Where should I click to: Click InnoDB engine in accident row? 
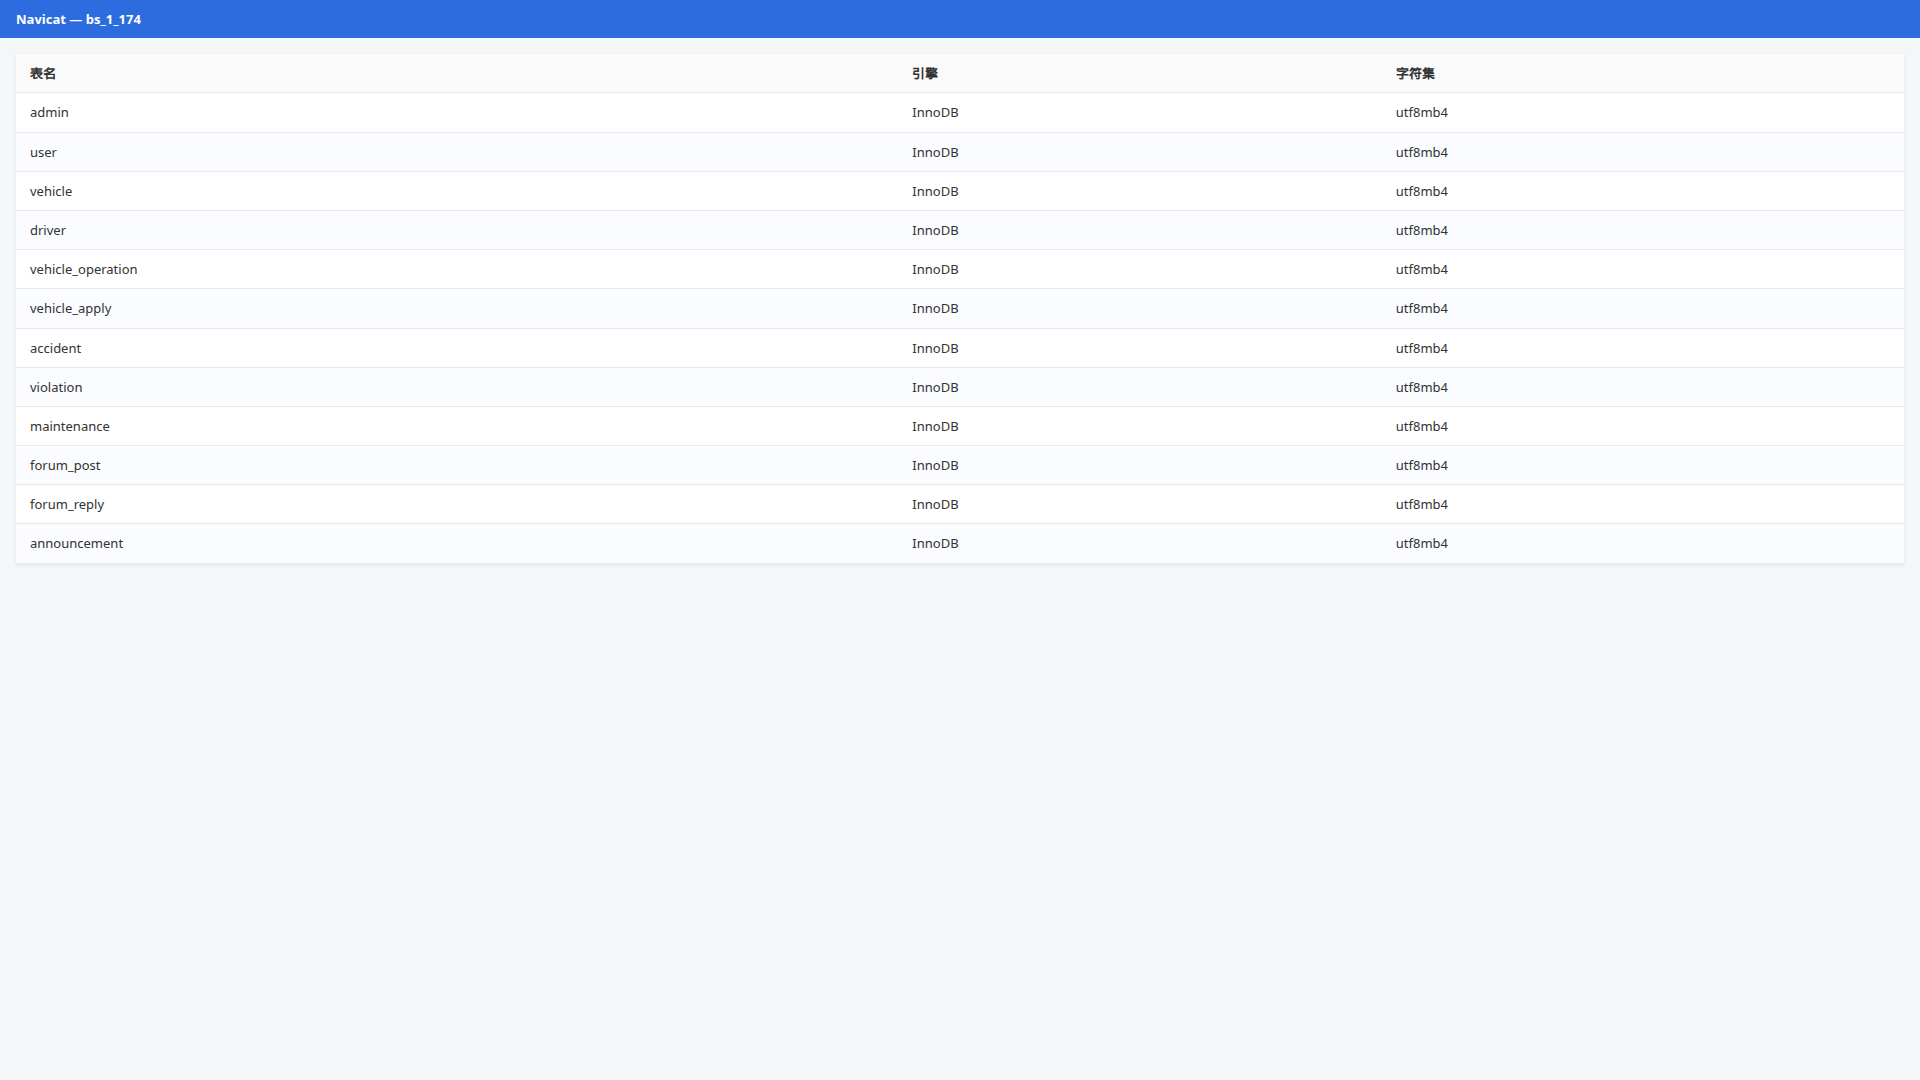tap(935, 349)
